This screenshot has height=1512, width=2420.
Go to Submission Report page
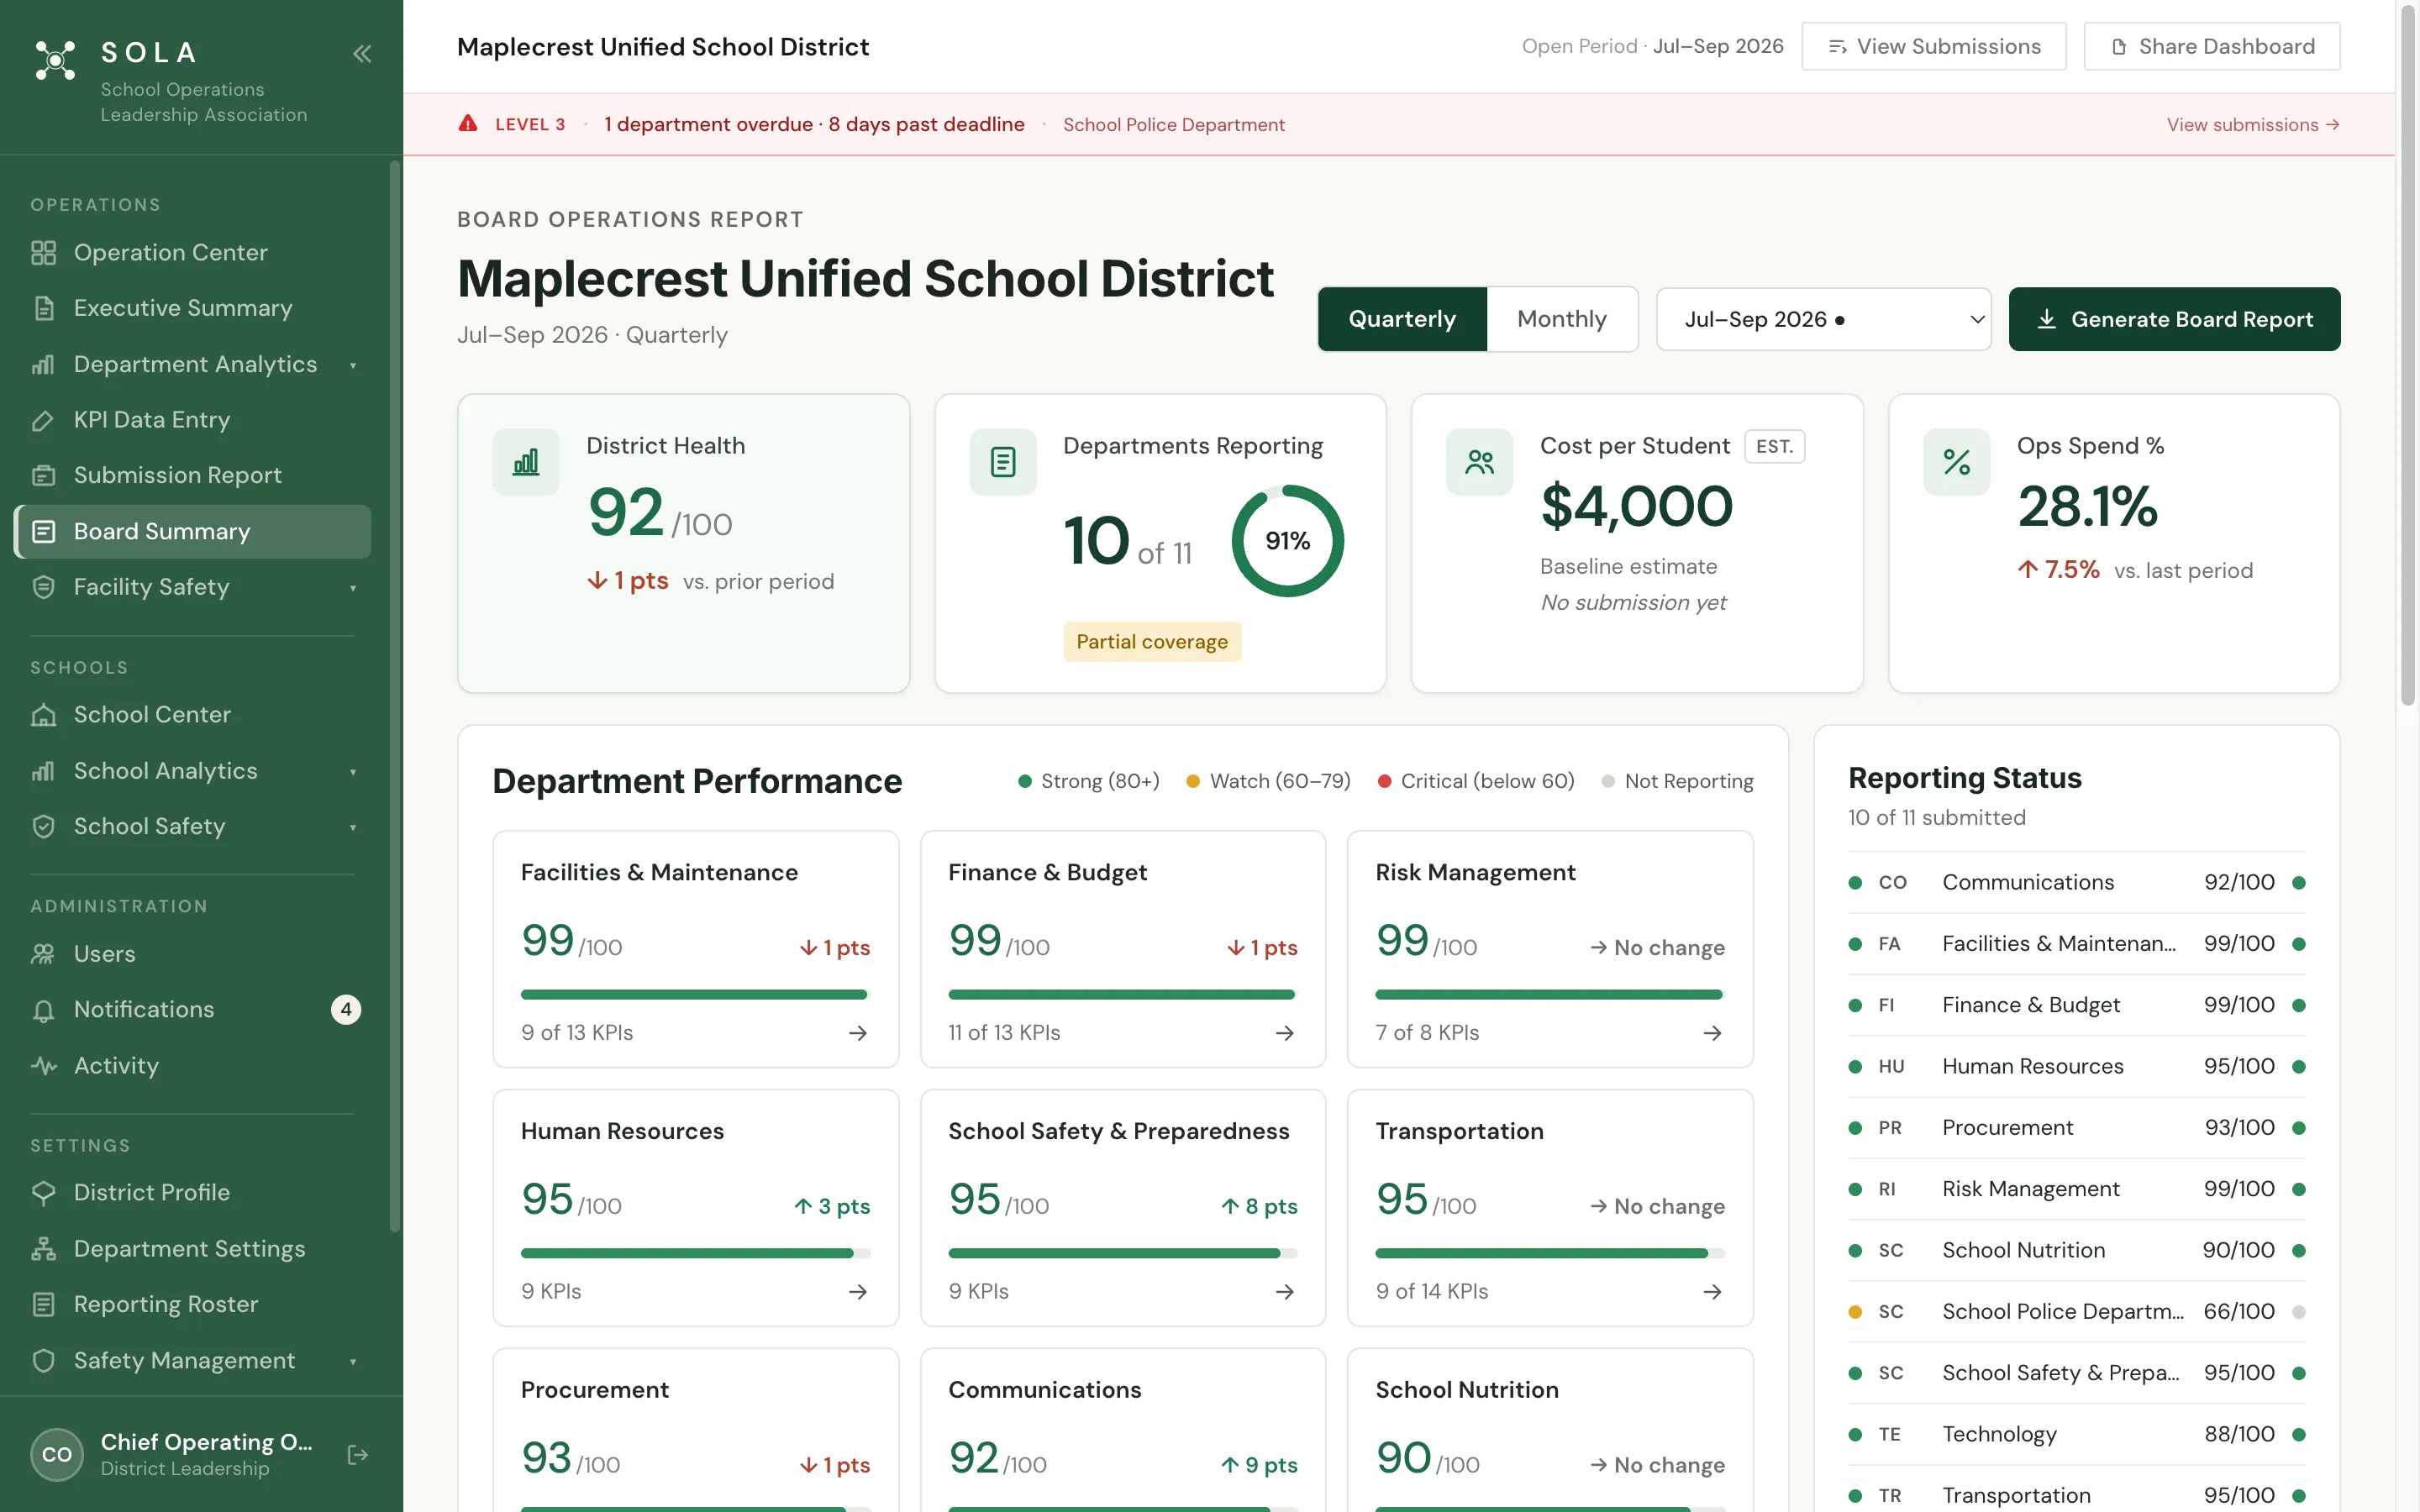point(193,475)
